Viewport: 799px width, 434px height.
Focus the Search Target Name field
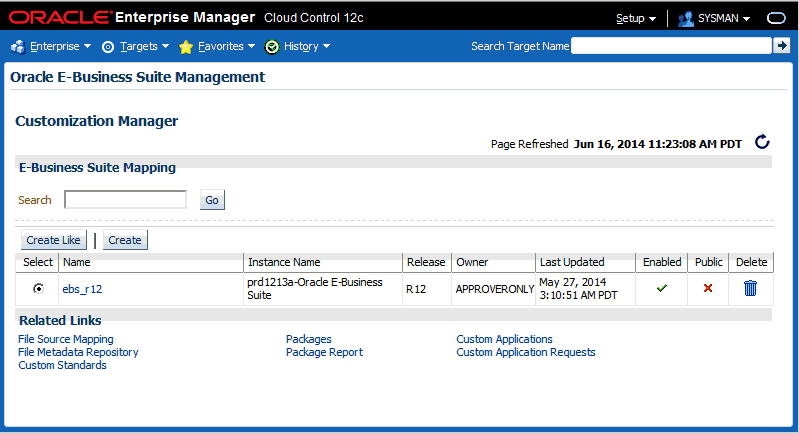671,46
